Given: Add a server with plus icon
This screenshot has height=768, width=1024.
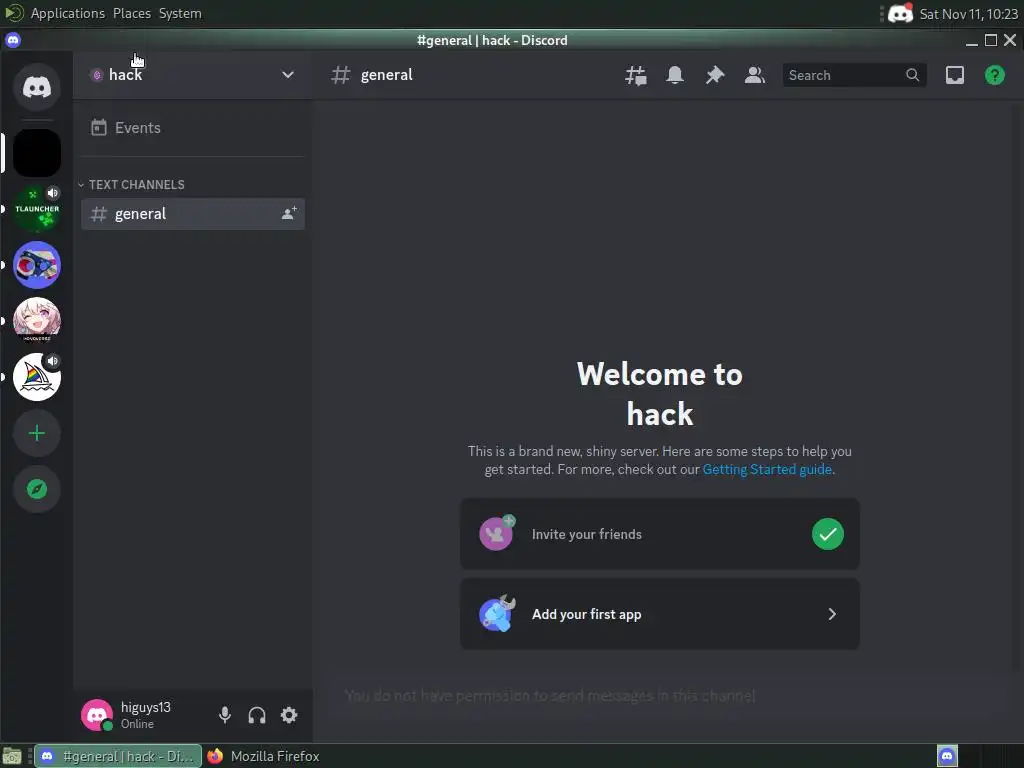Looking at the screenshot, I should point(37,433).
